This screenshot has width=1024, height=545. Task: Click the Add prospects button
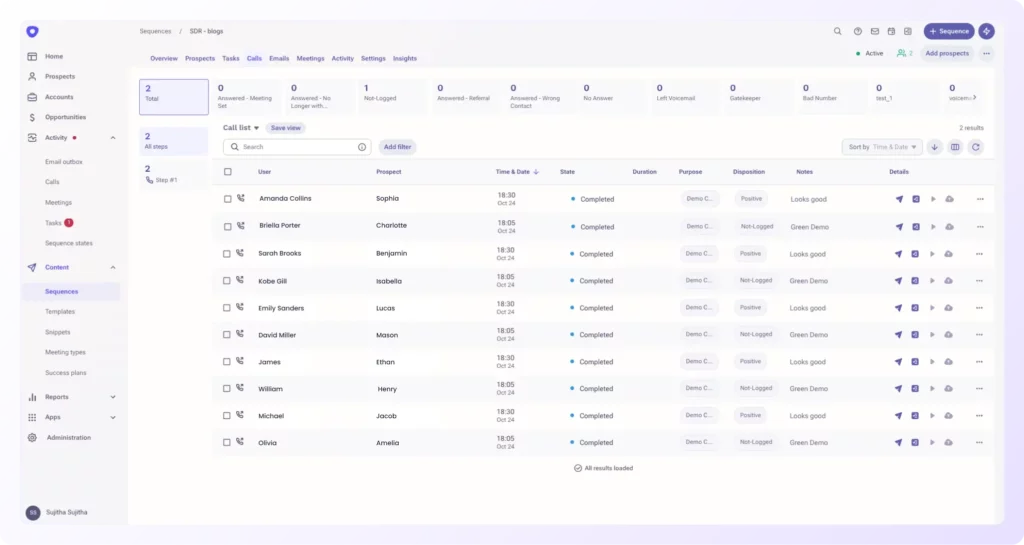click(x=946, y=53)
